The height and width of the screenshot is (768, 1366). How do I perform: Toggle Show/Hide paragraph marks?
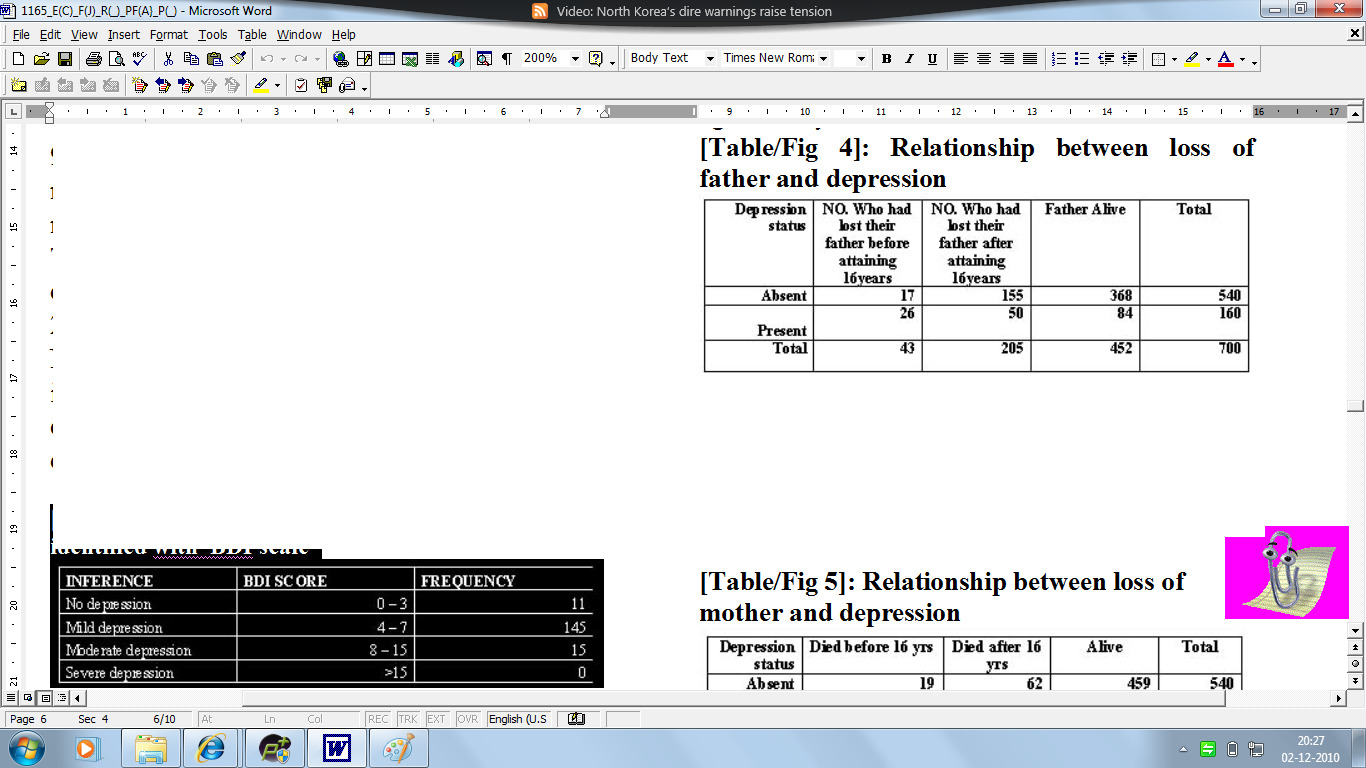pyautogui.click(x=506, y=59)
